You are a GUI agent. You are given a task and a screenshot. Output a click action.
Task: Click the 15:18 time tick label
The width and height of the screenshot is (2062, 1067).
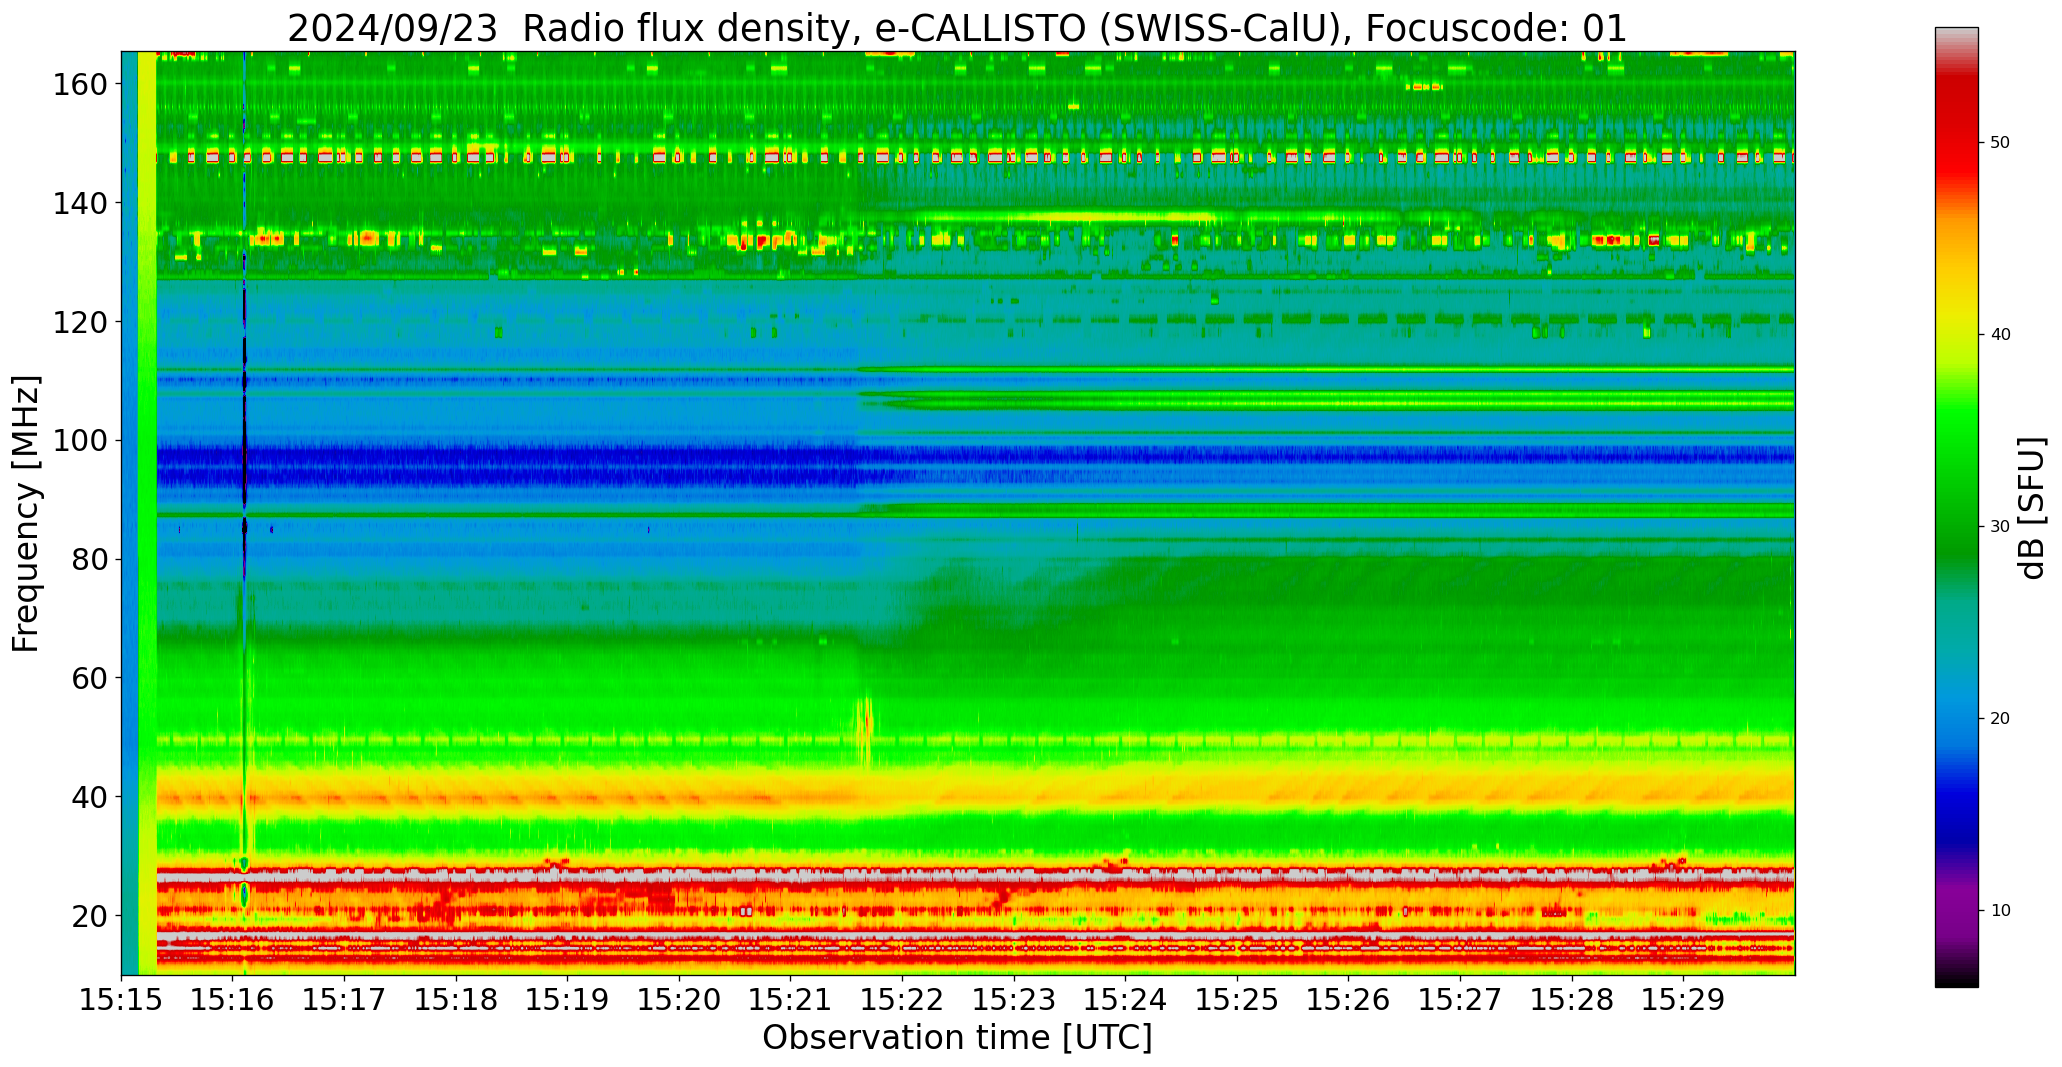click(456, 999)
